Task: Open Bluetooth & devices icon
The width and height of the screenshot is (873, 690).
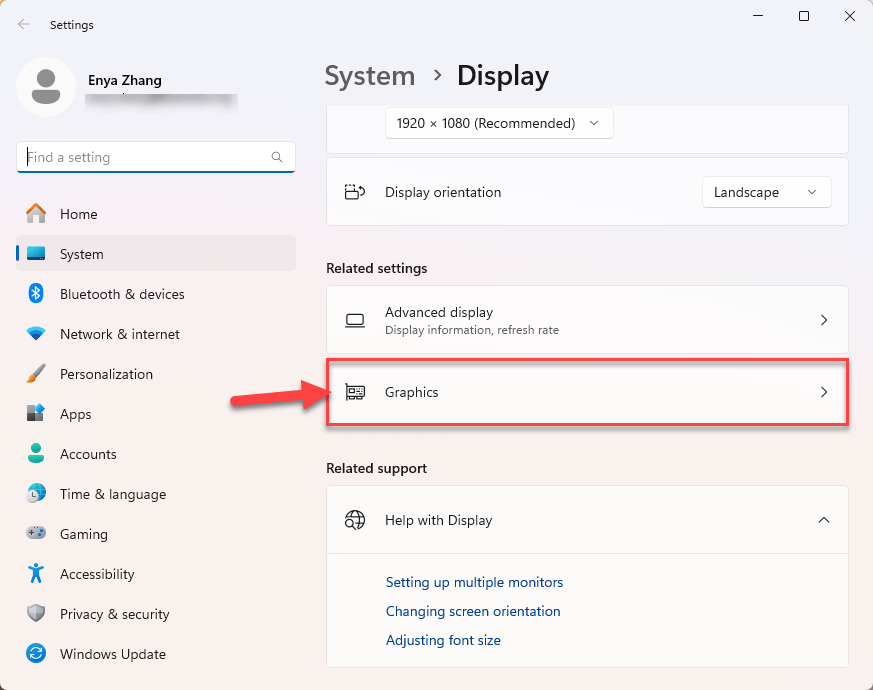Action: (36, 294)
